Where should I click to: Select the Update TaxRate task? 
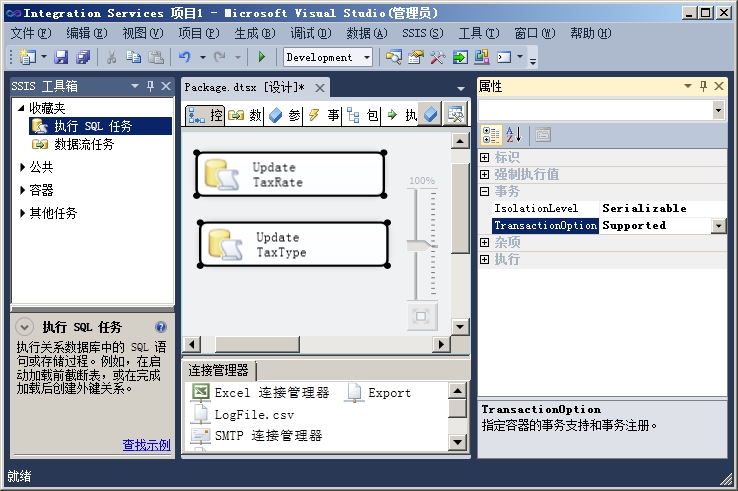point(290,175)
